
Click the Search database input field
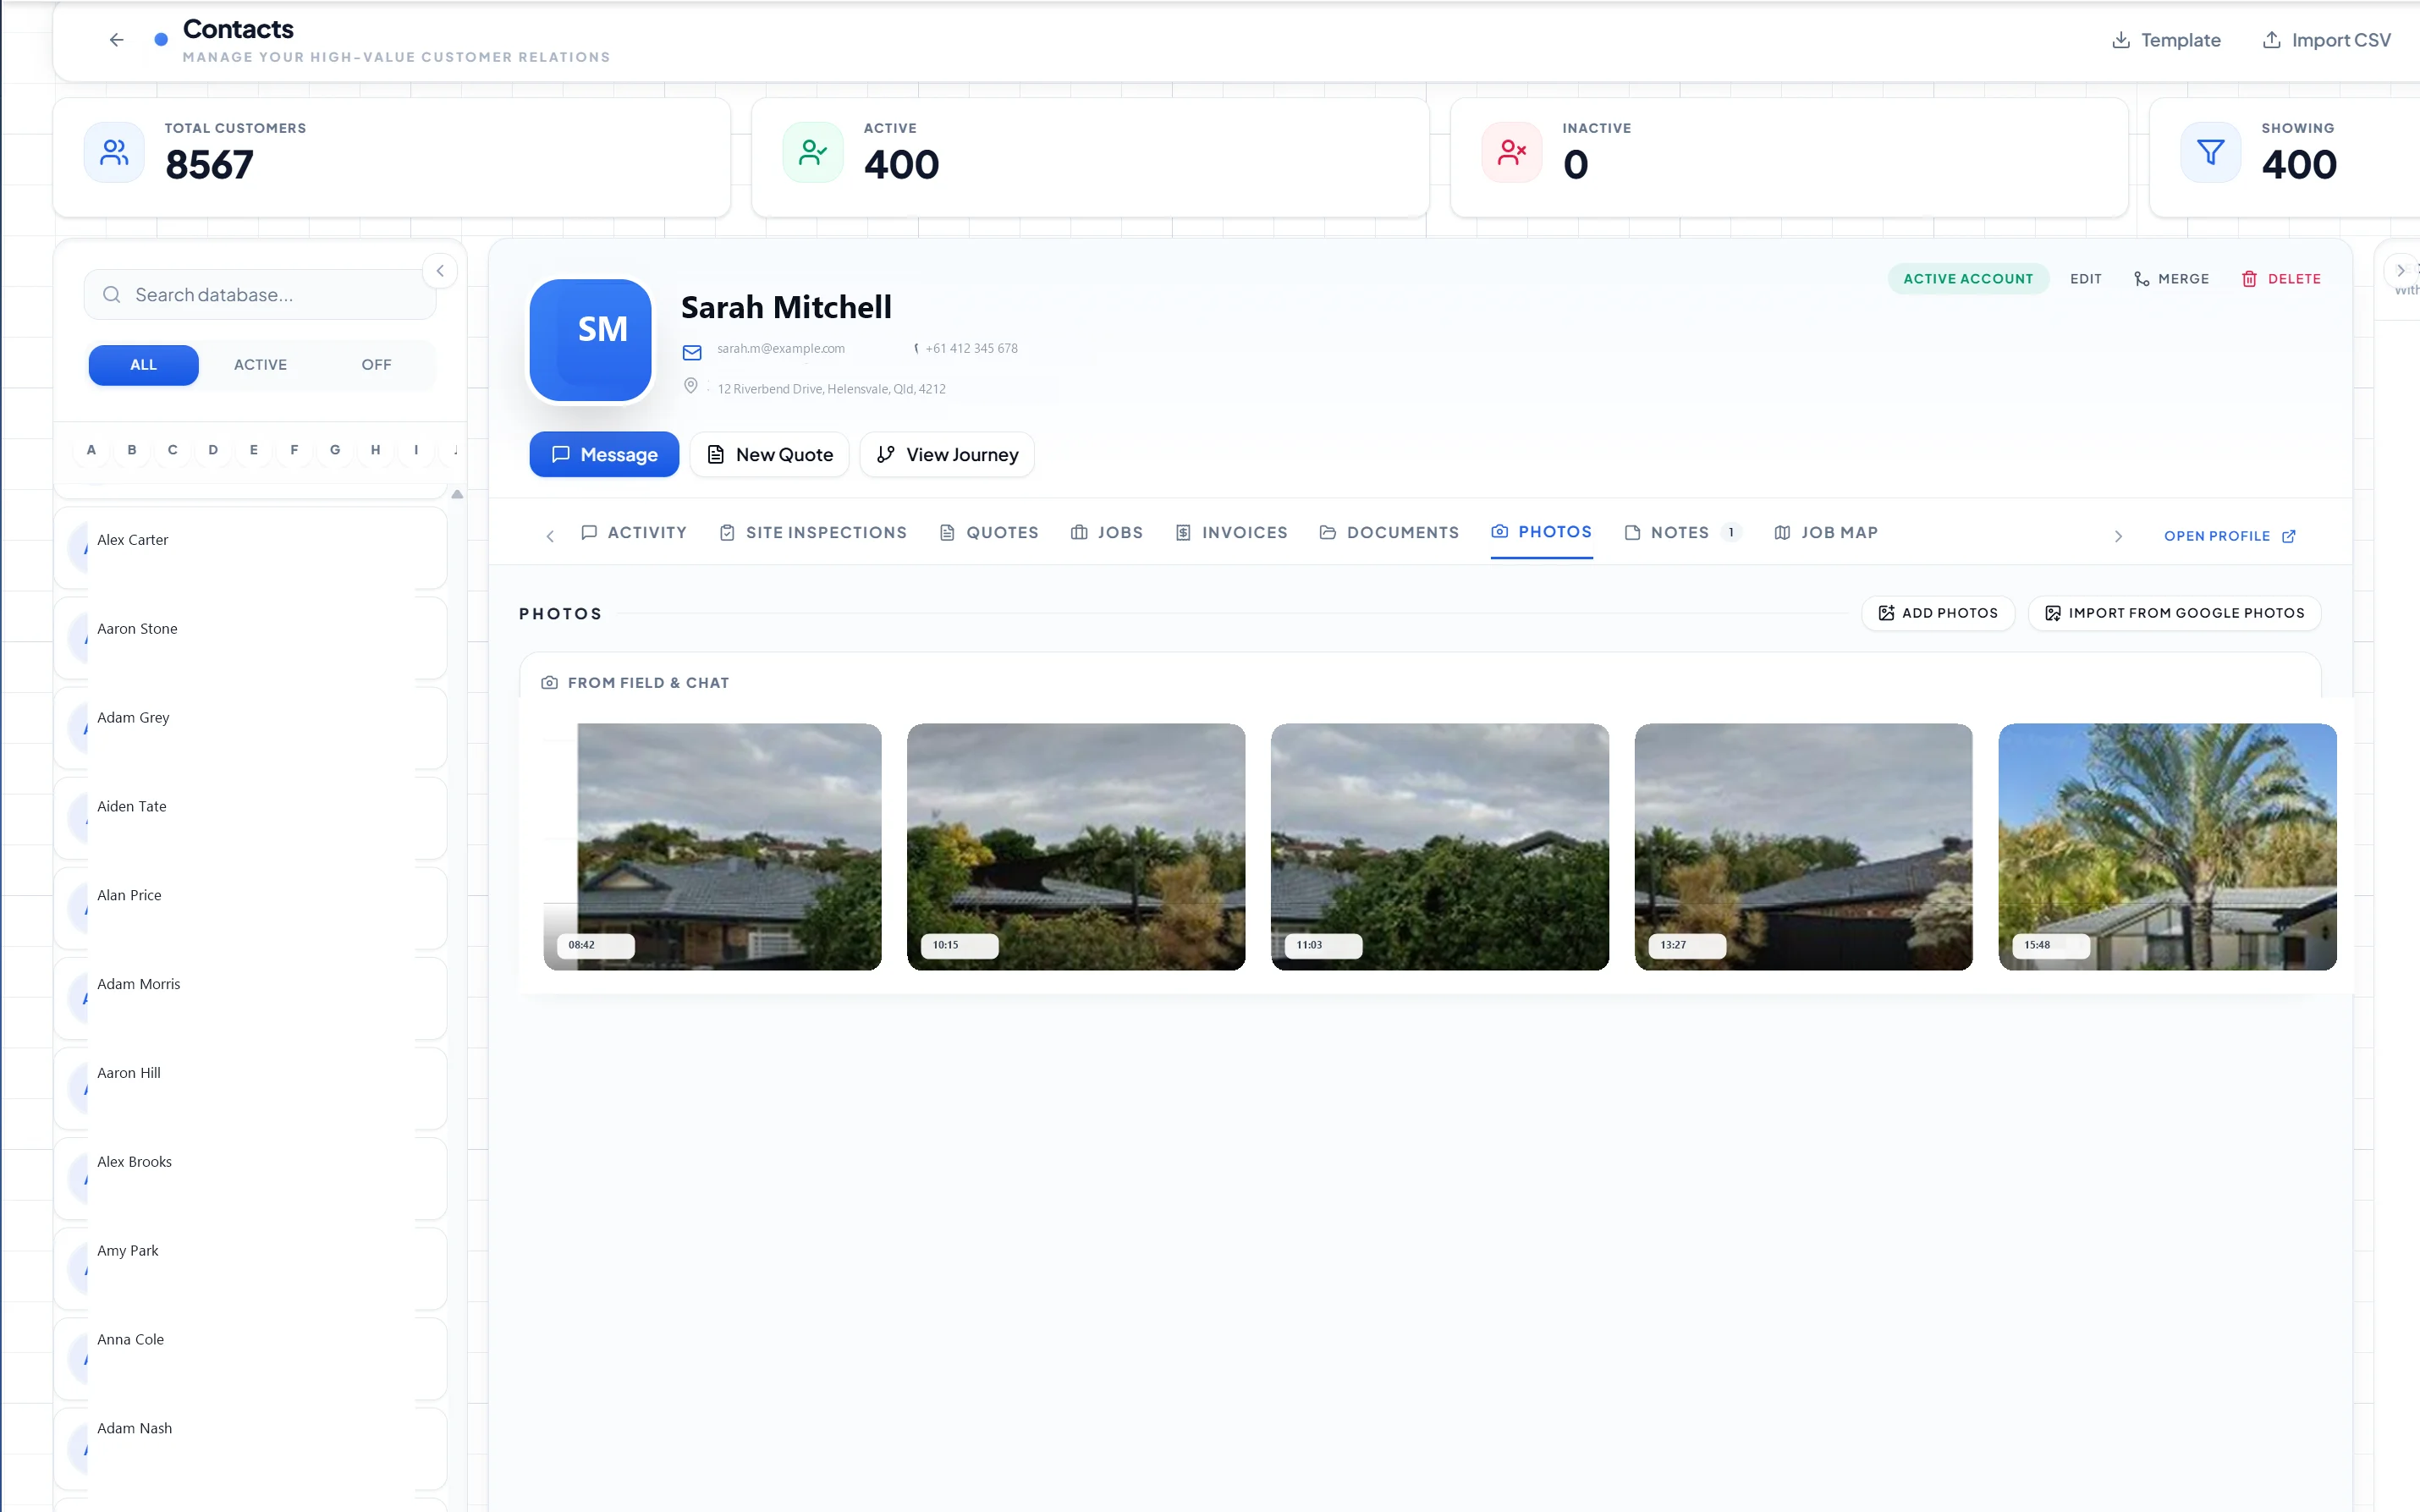click(x=260, y=295)
